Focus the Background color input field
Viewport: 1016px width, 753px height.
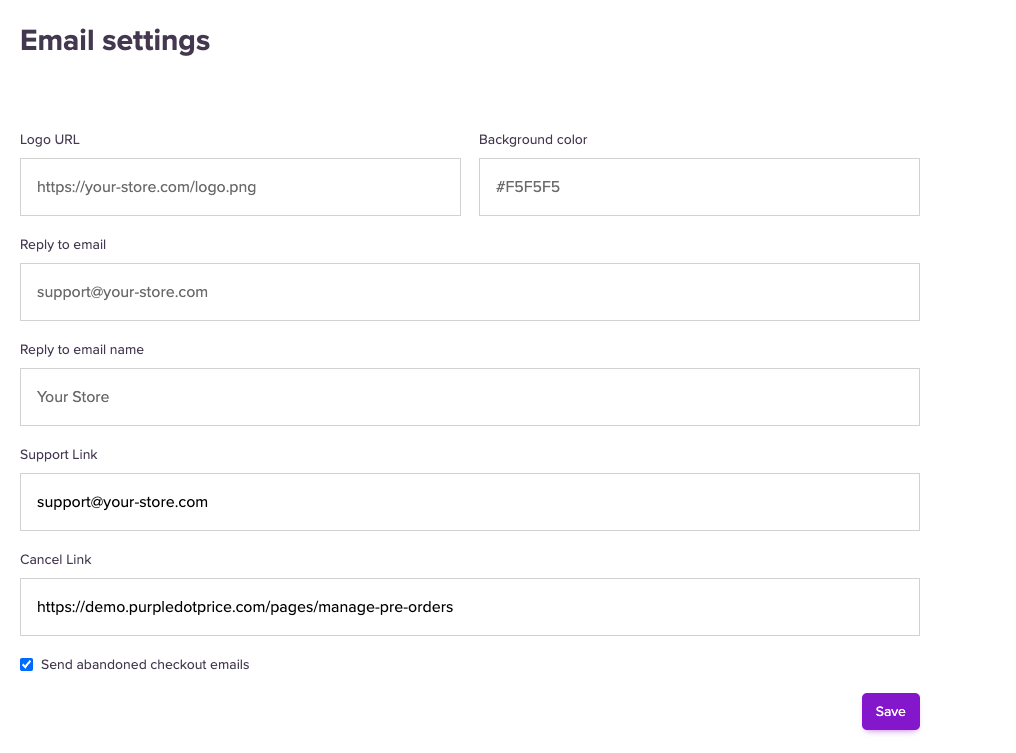click(x=699, y=187)
